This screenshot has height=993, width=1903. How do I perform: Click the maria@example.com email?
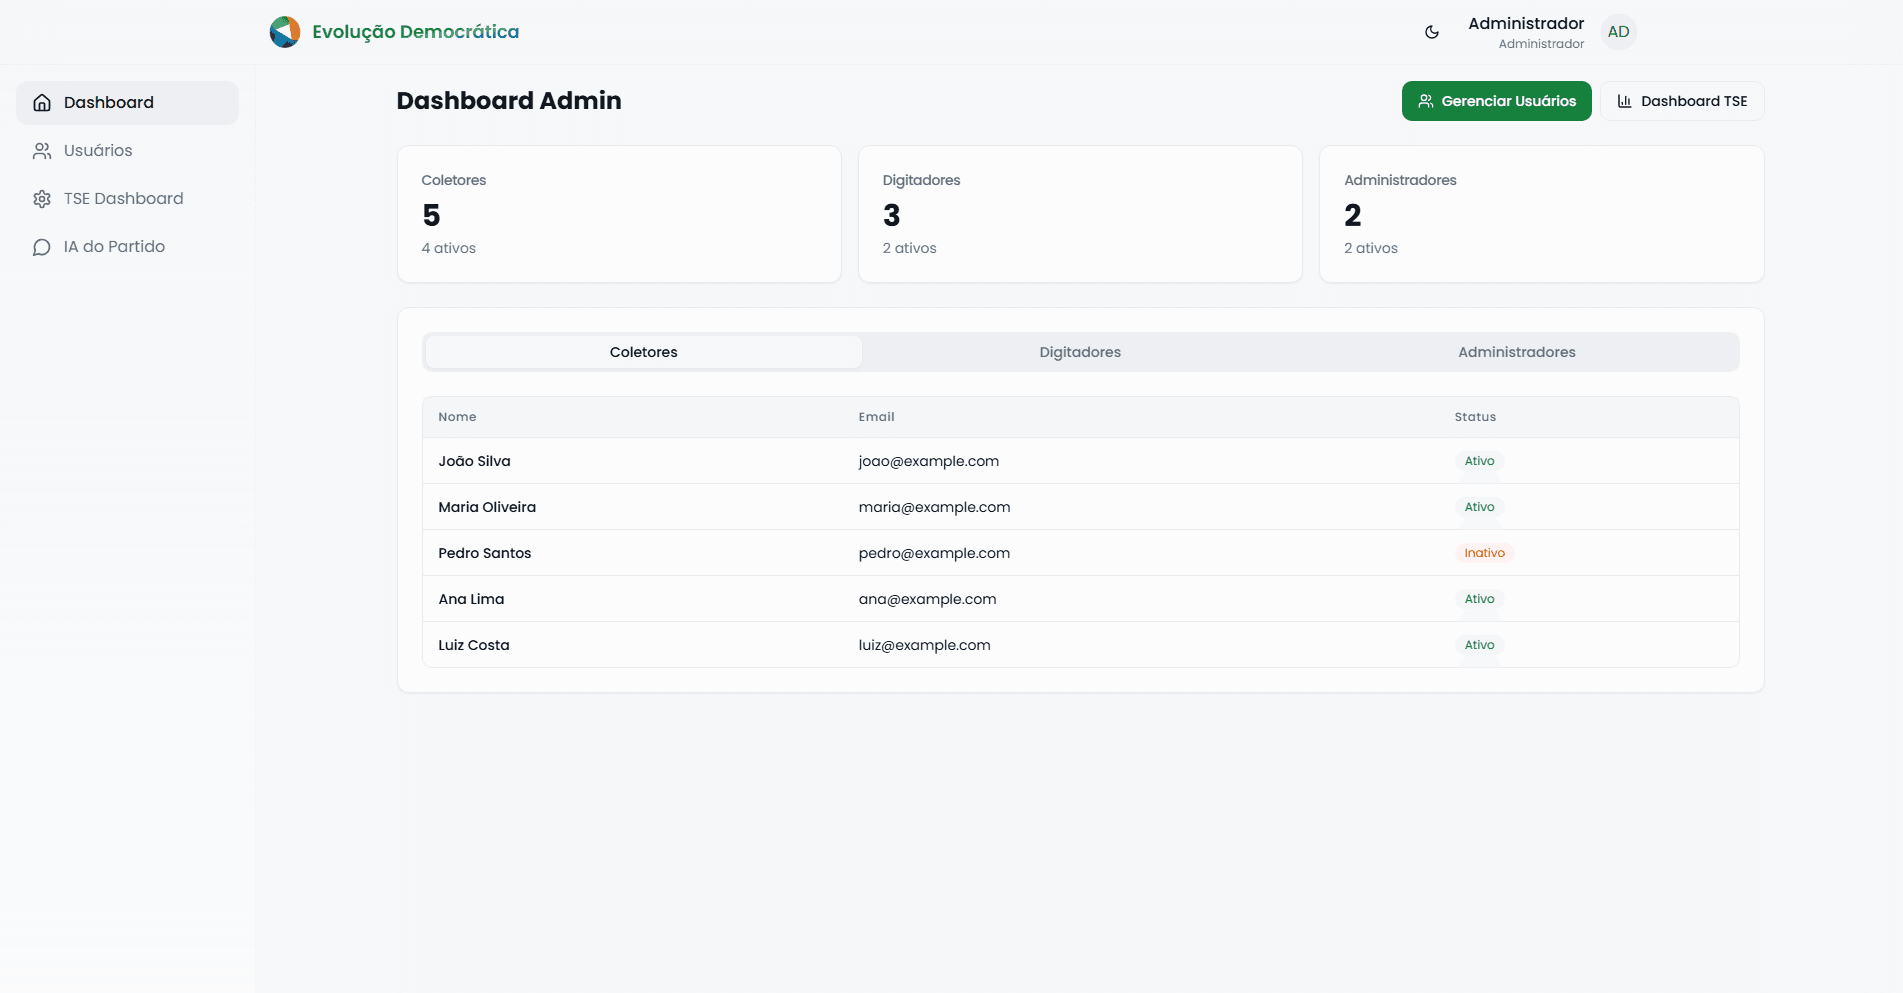[x=934, y=507]
